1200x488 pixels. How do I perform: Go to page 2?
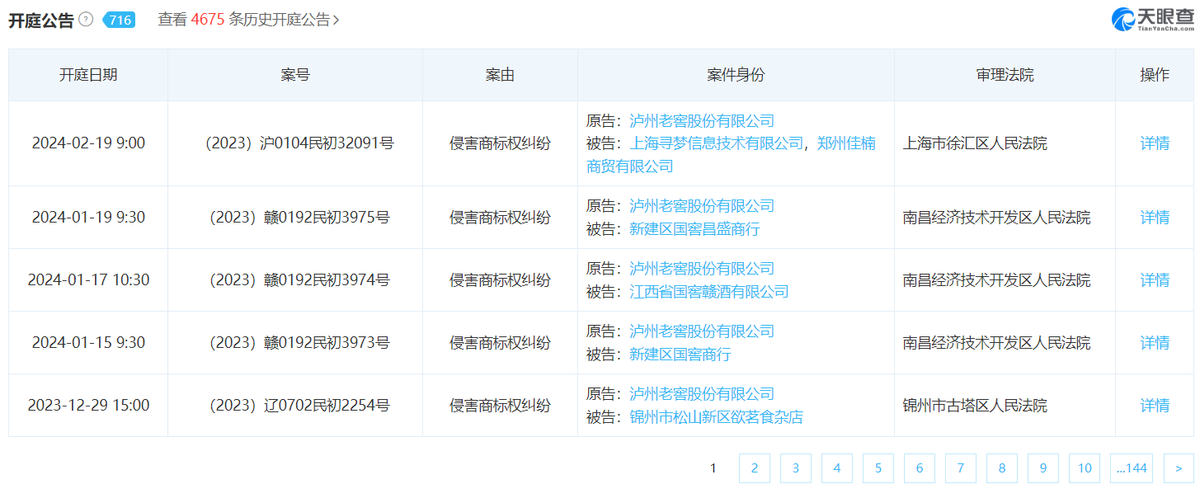click(754, 468)
